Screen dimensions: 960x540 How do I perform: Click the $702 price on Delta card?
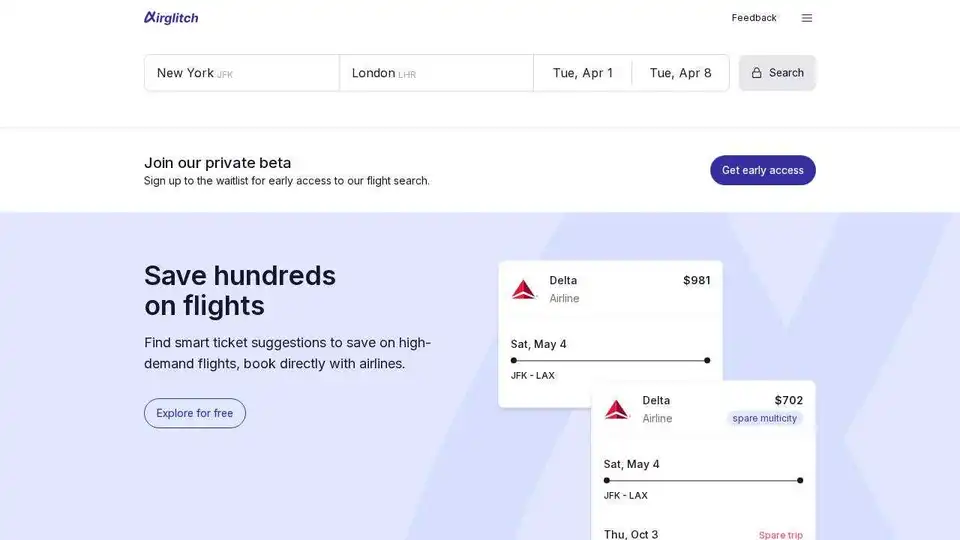click(789, 400)
